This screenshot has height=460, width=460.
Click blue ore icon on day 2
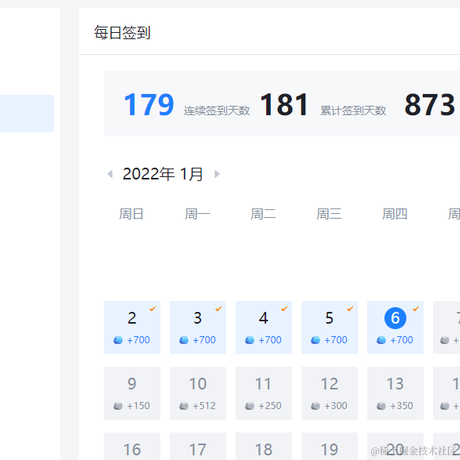[x=118, y=340]
